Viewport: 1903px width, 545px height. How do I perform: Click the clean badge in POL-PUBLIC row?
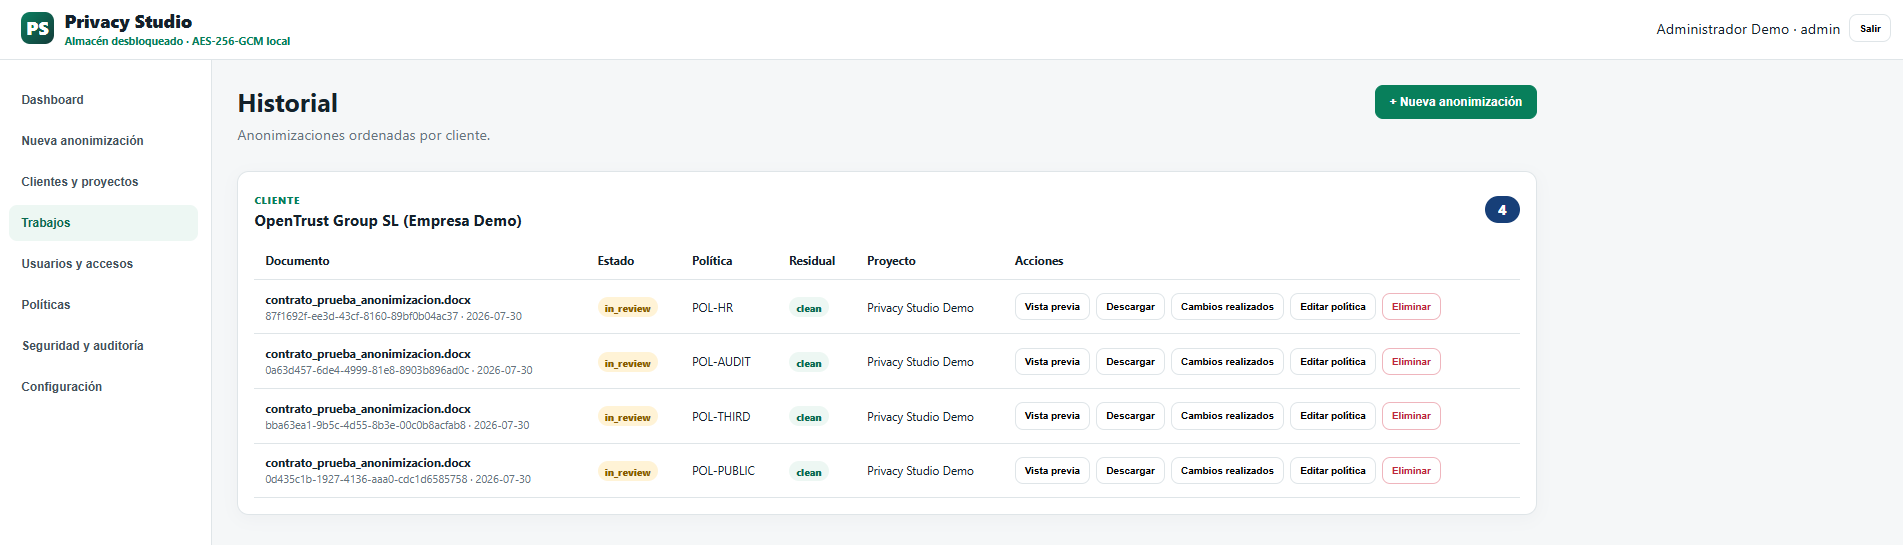click(x=809, y=472)
